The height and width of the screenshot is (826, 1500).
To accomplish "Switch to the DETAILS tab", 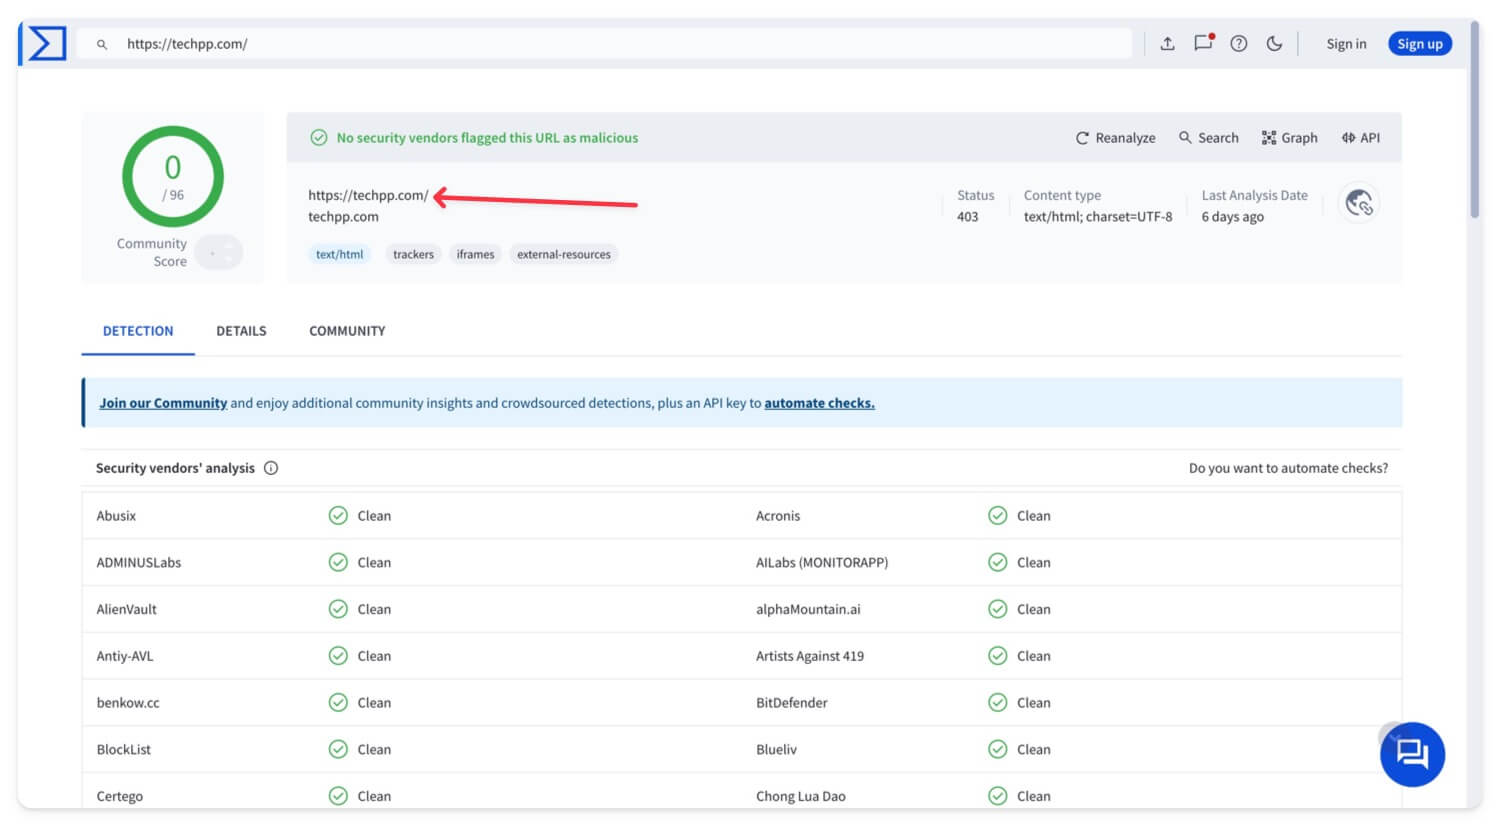I will (x=241, y=331).
